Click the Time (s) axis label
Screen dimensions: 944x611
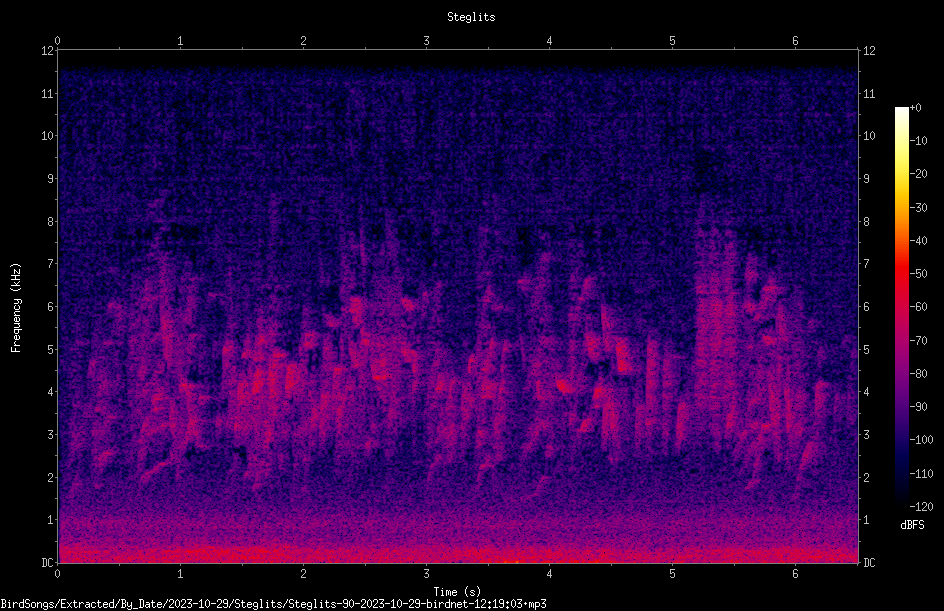[457, 592]
